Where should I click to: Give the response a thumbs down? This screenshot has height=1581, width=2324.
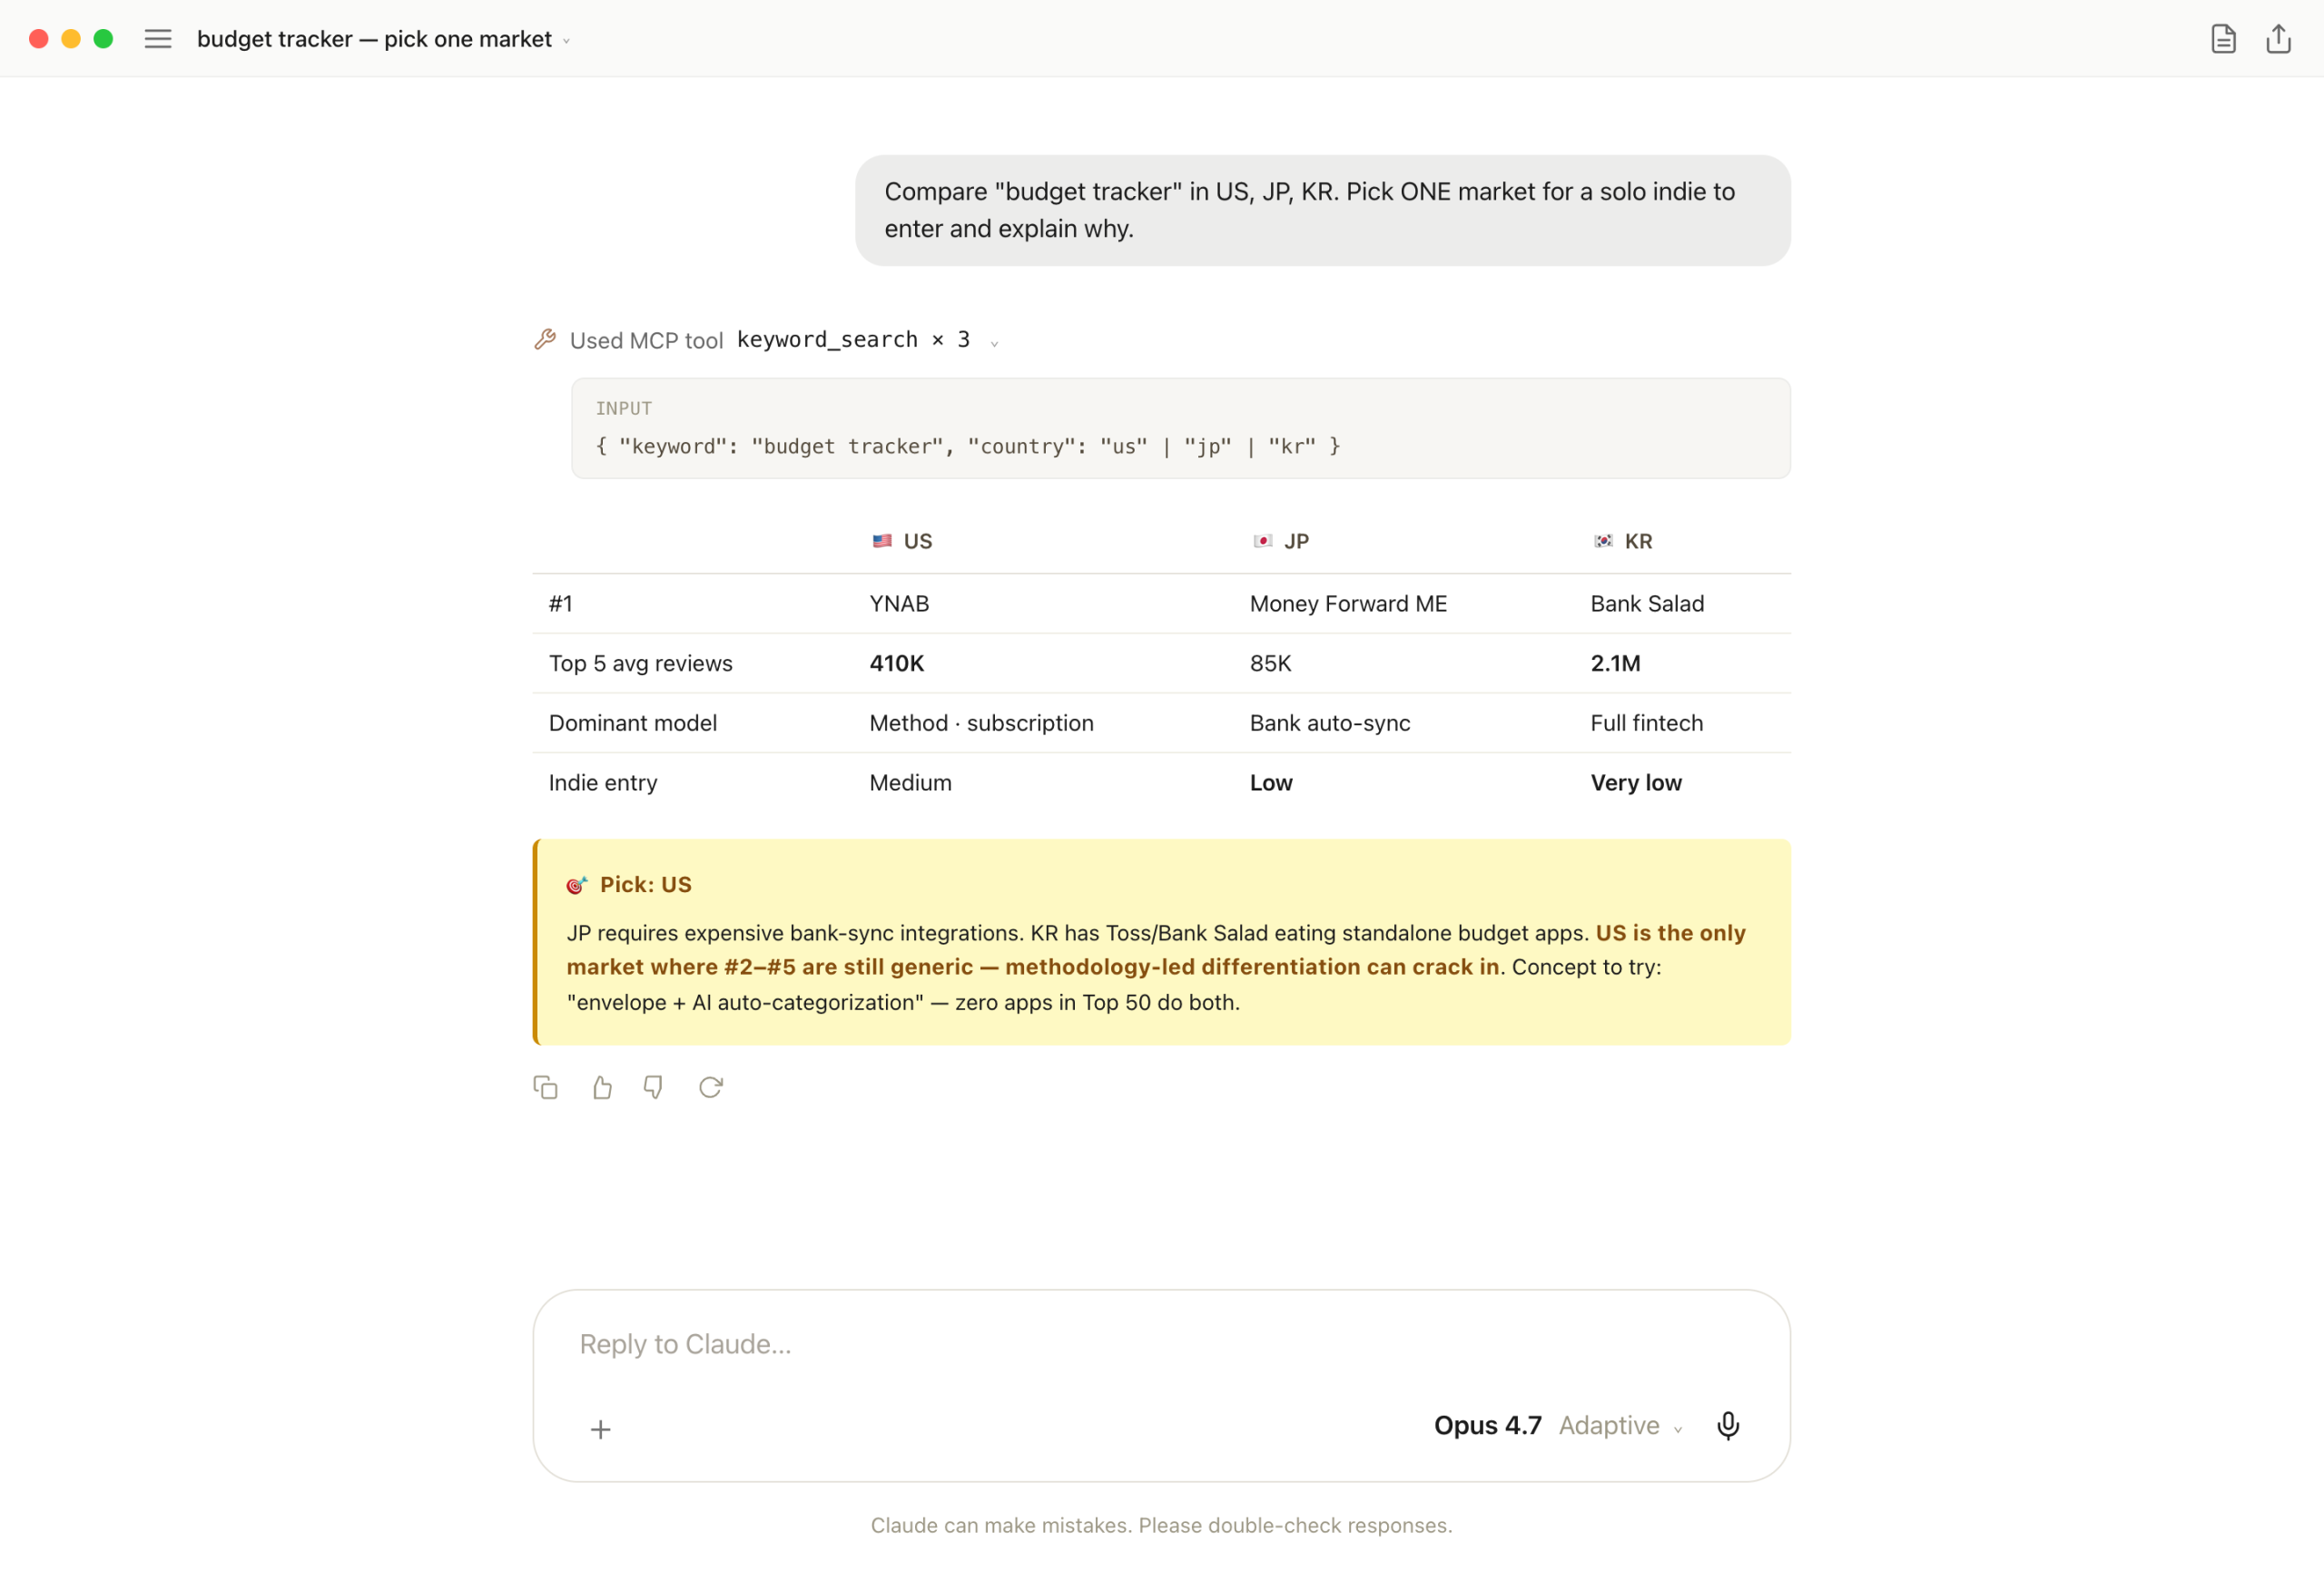coord(654,1087)
